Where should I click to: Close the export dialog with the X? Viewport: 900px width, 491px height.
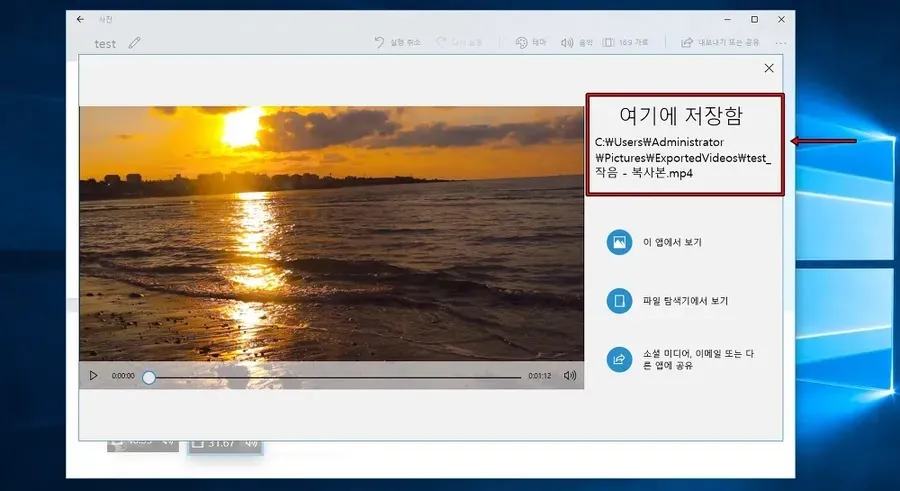tap(769, 68)
